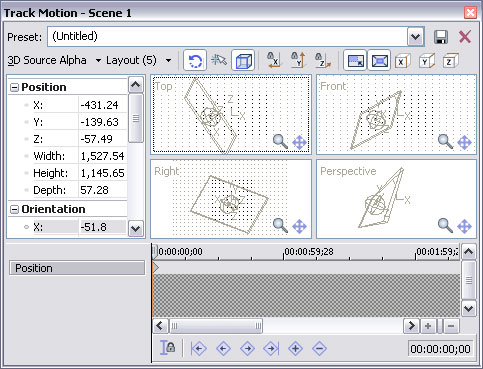Click the zoom magnifier in Perspective view
The width and height of the screenshot is (483, 369).
pos(445,226)
